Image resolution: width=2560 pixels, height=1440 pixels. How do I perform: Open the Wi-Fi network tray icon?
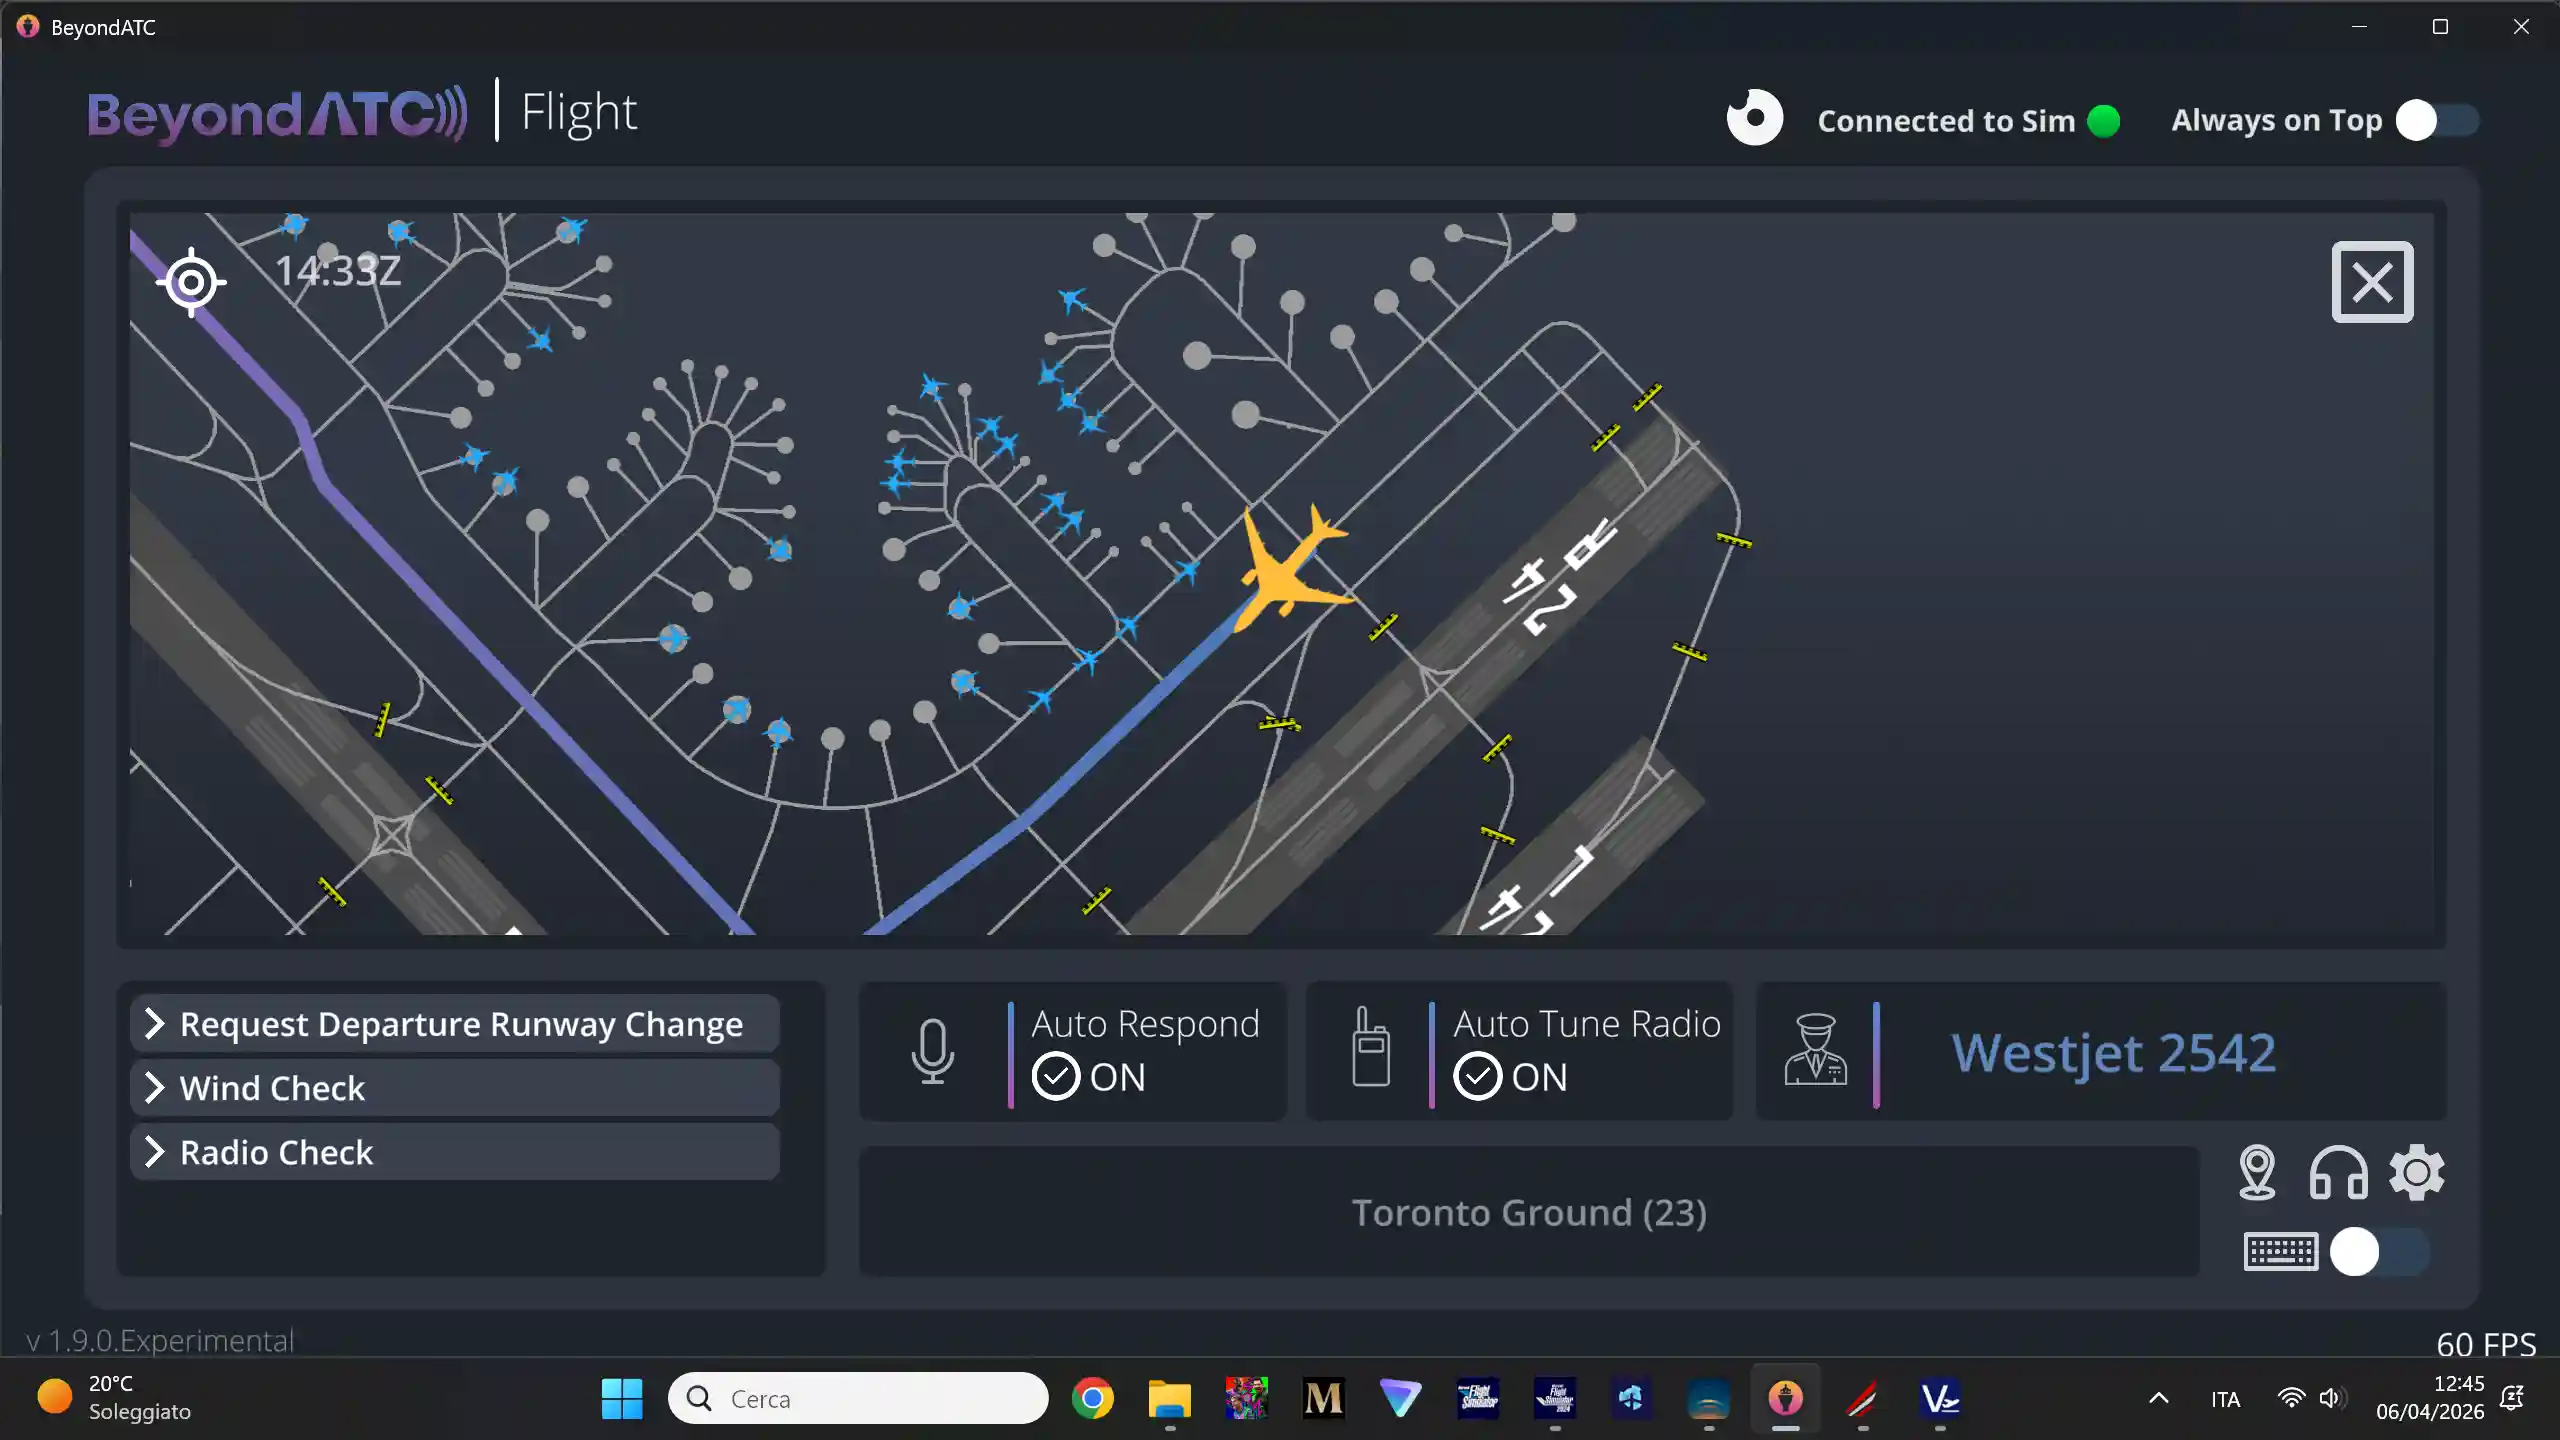pos(2291,1398)
